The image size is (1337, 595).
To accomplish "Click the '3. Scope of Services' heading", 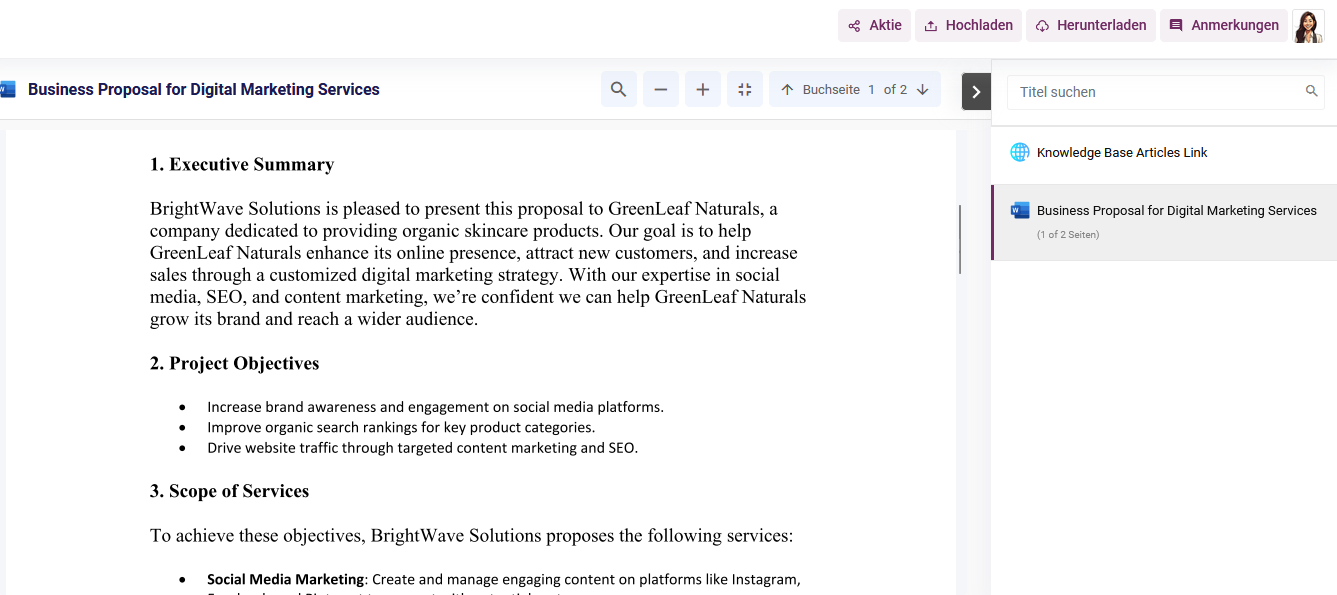I will click(x=230, y=491).
